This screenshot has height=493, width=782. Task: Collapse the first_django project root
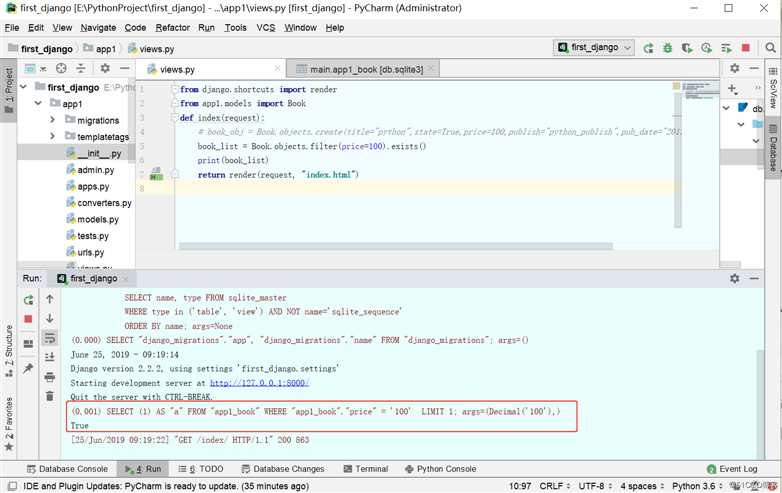[x=23, y=87]
